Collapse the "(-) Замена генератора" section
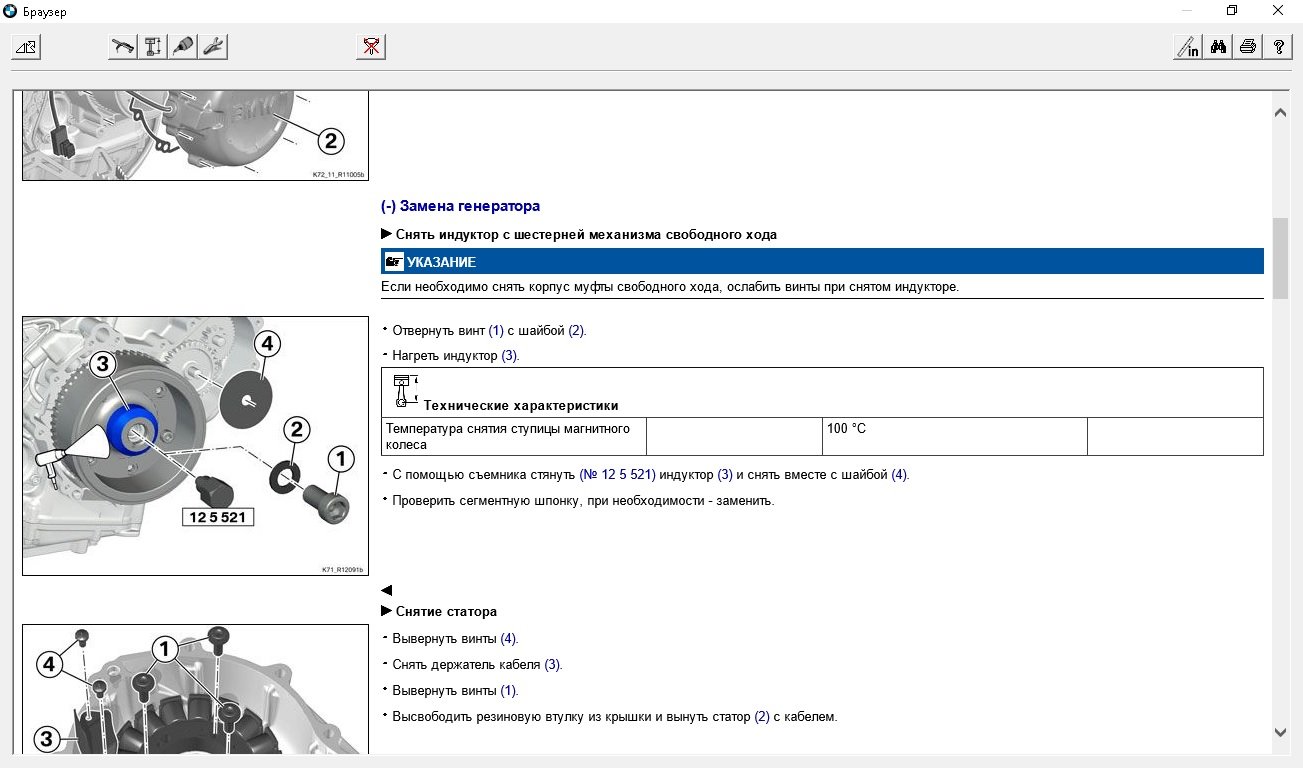This screenshot has height=768, width=1303. 460,206
